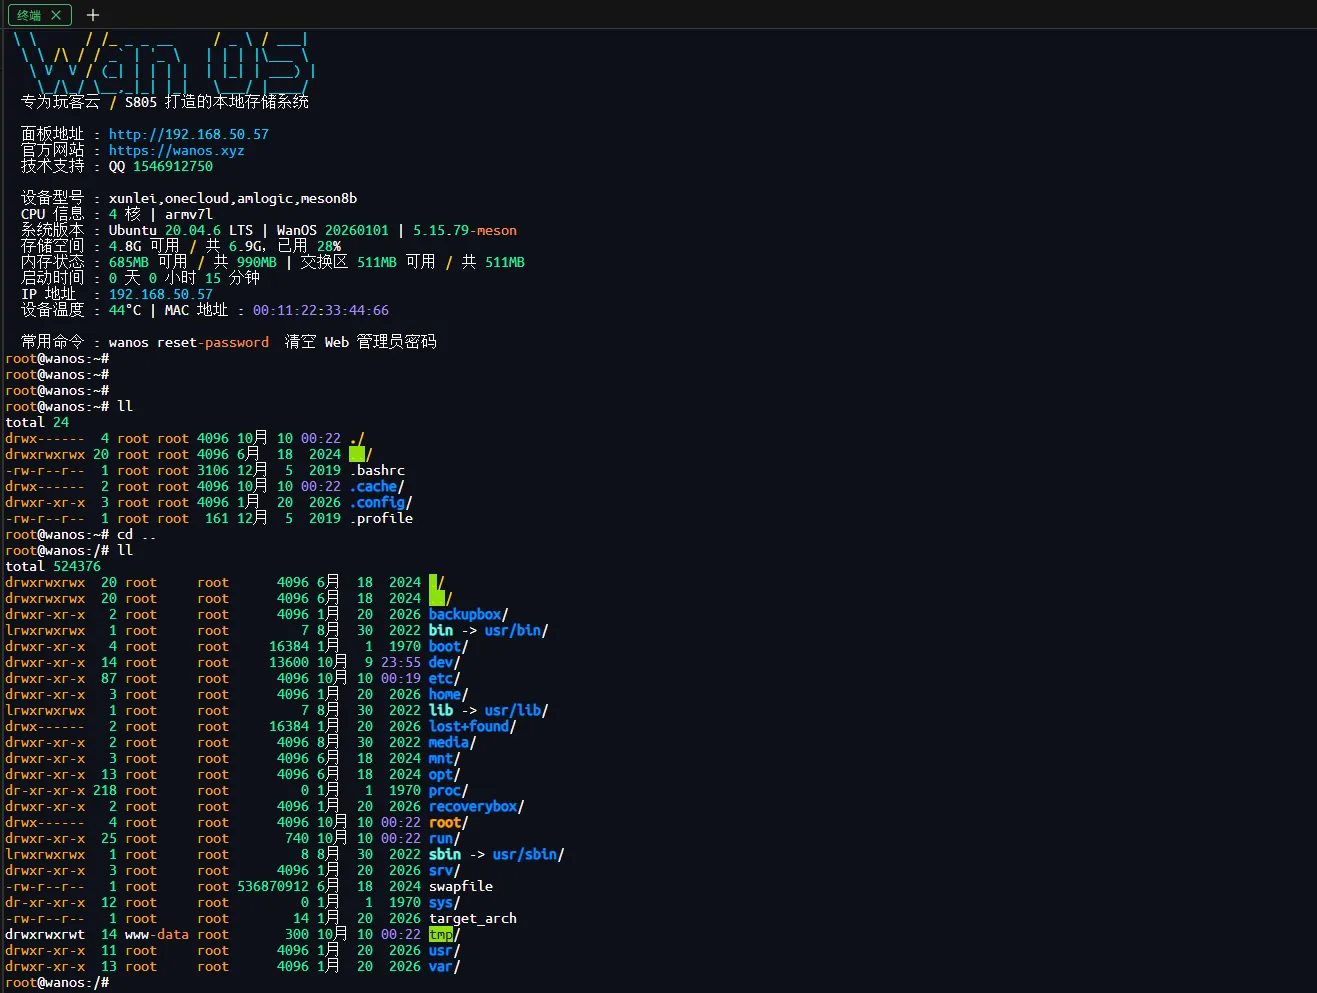Viewport: 1317px width, 993px height.
Task: Click the swapfile entry in the listing
Action: pyautogui.click(x=461, y=886)
